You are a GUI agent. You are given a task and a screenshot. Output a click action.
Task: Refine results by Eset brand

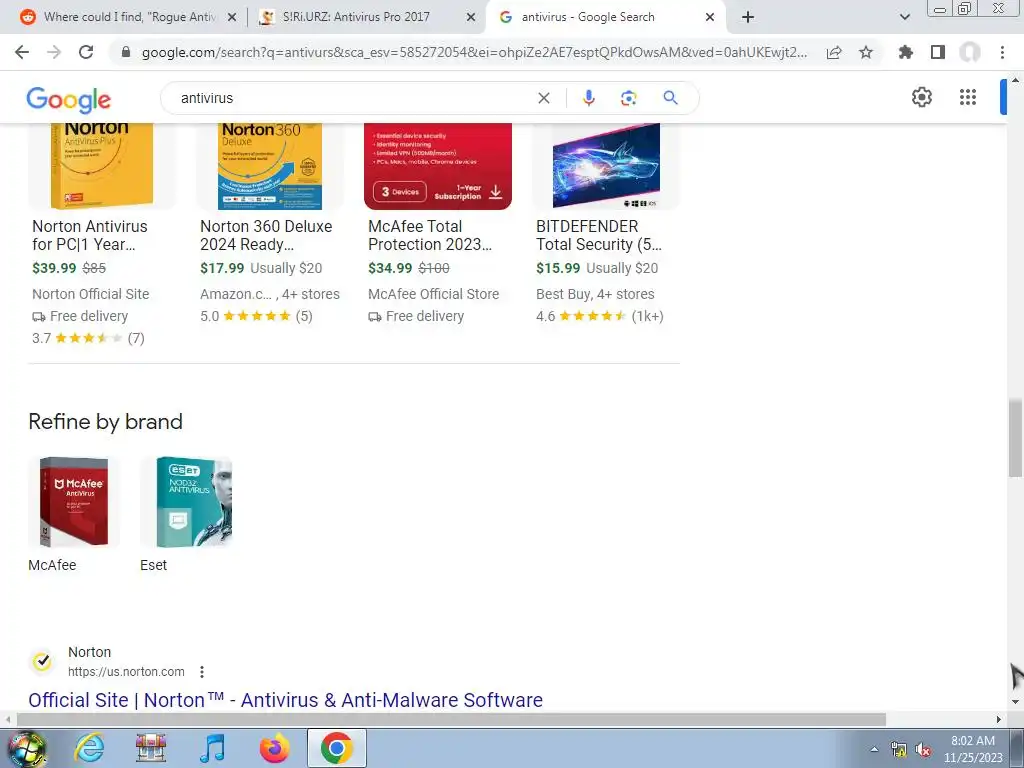pos(186,515)
